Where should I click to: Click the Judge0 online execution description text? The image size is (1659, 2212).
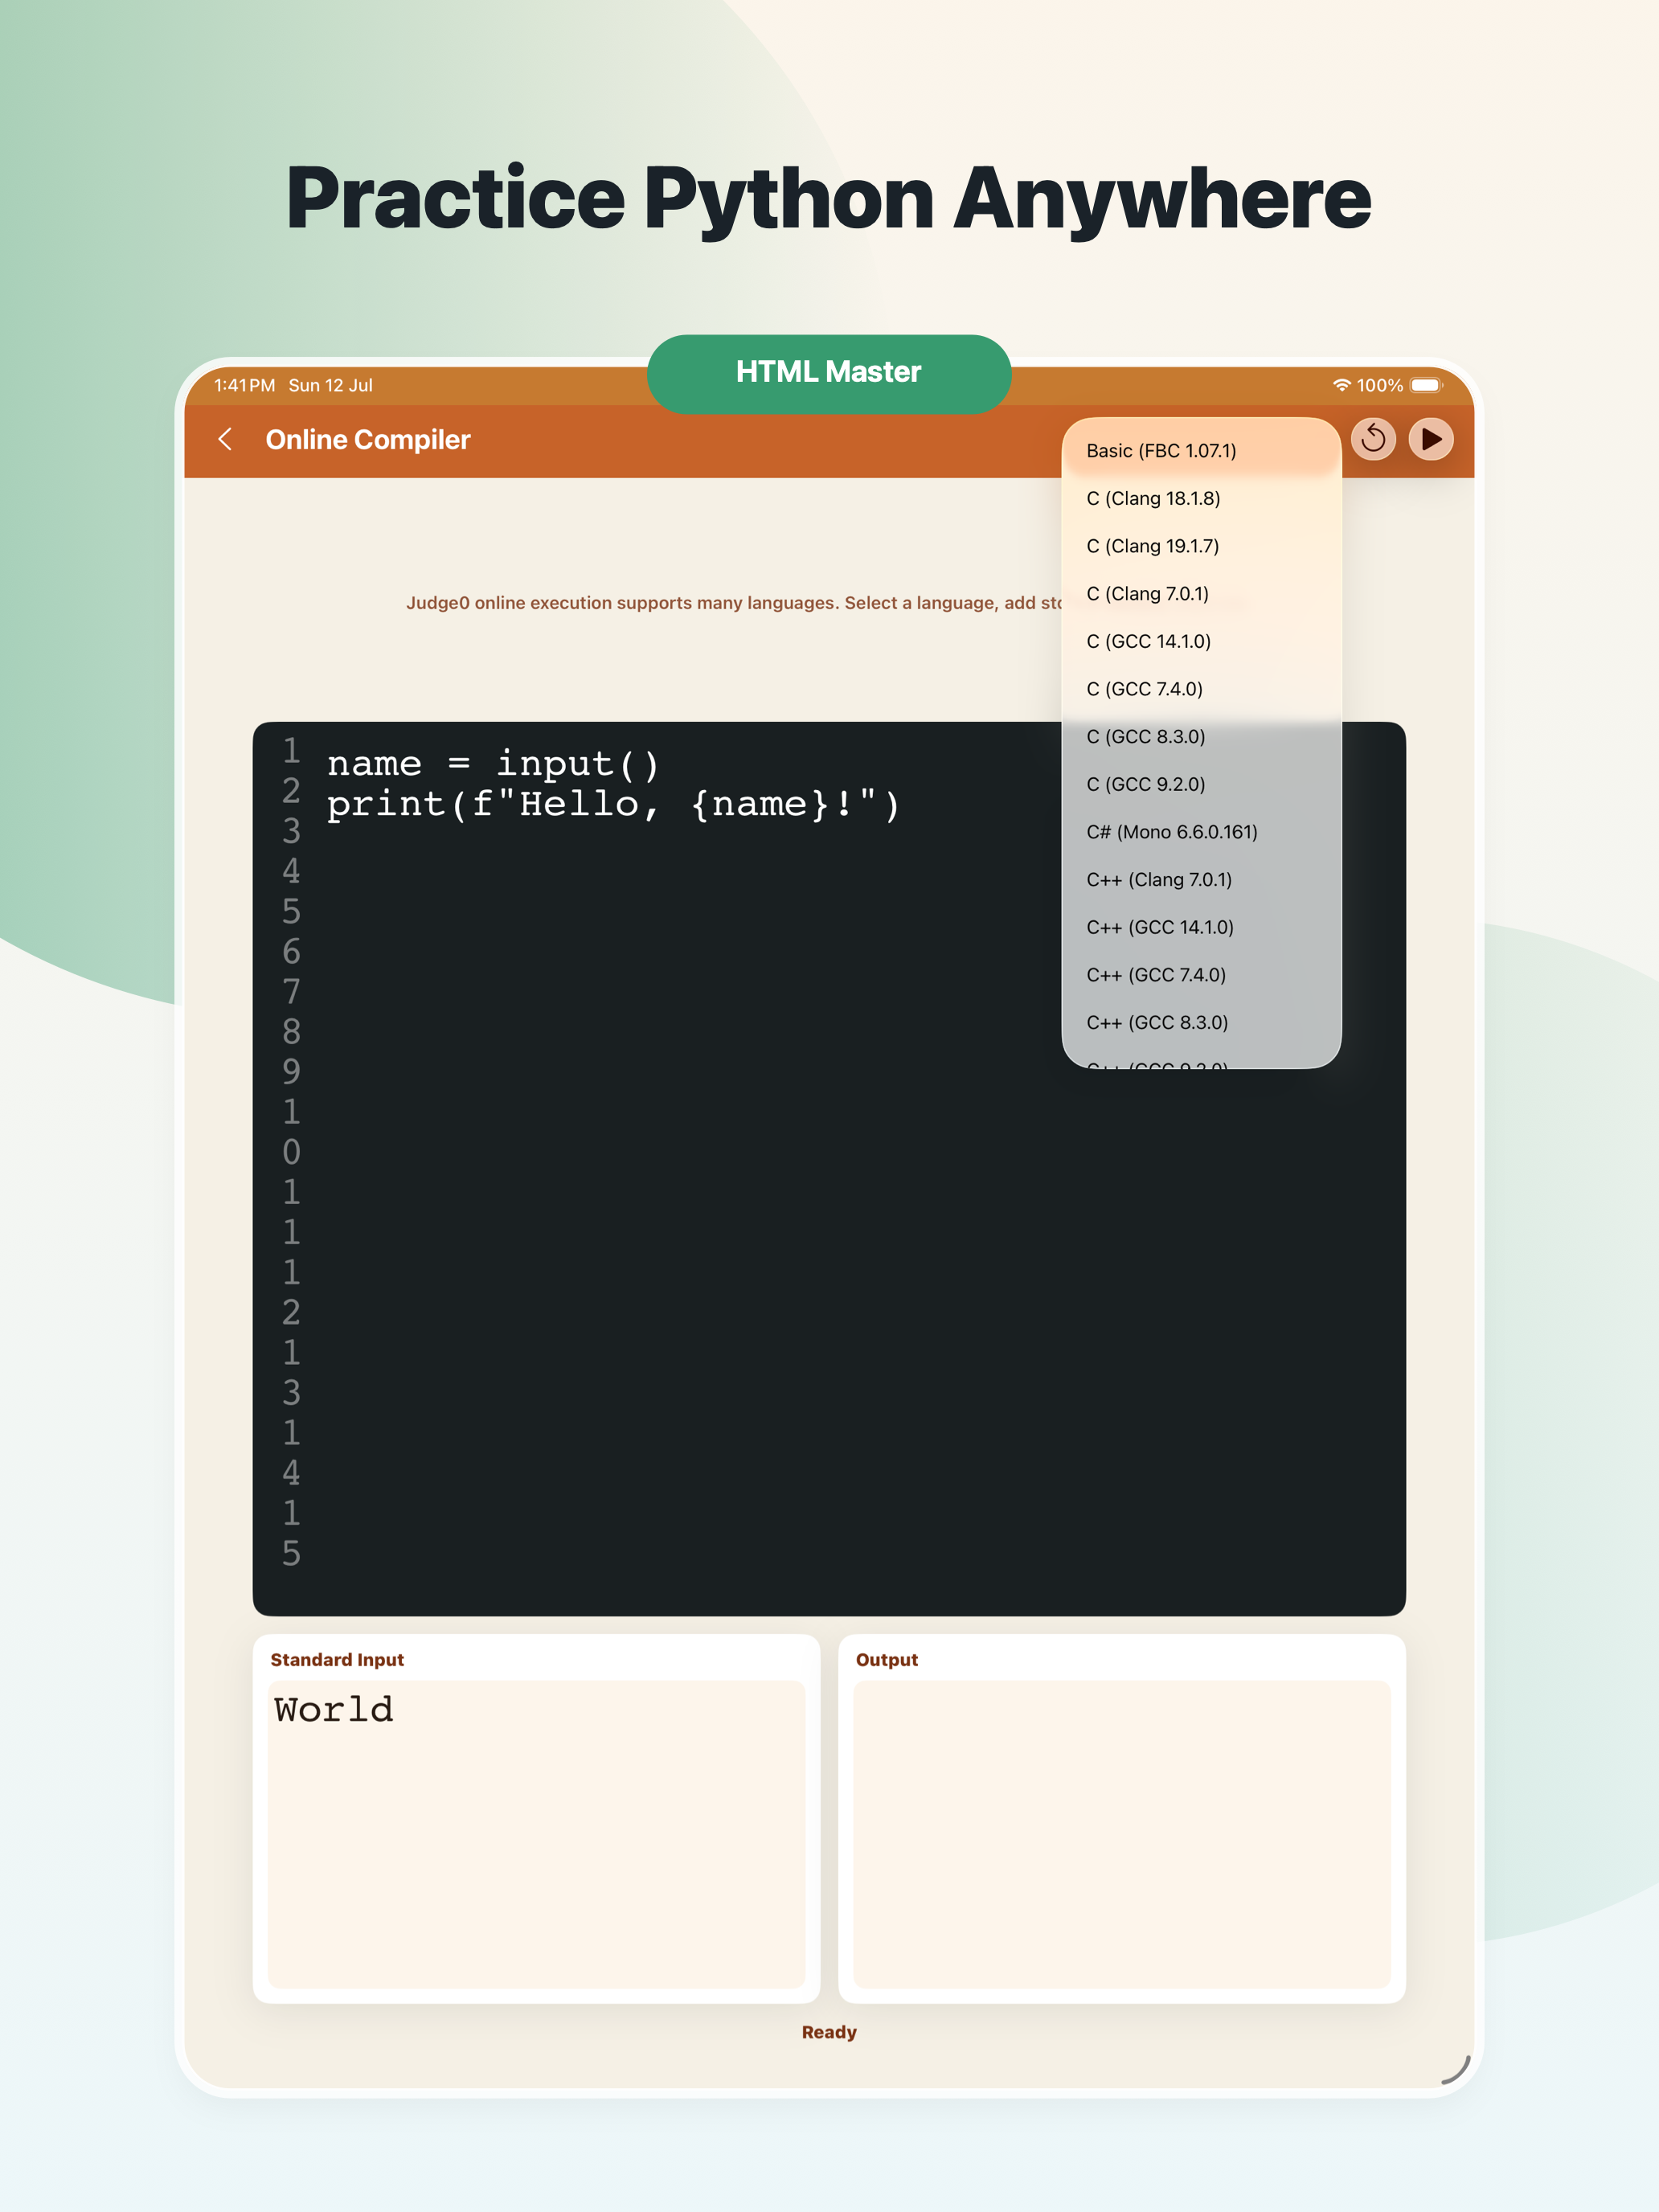(733, 603)
